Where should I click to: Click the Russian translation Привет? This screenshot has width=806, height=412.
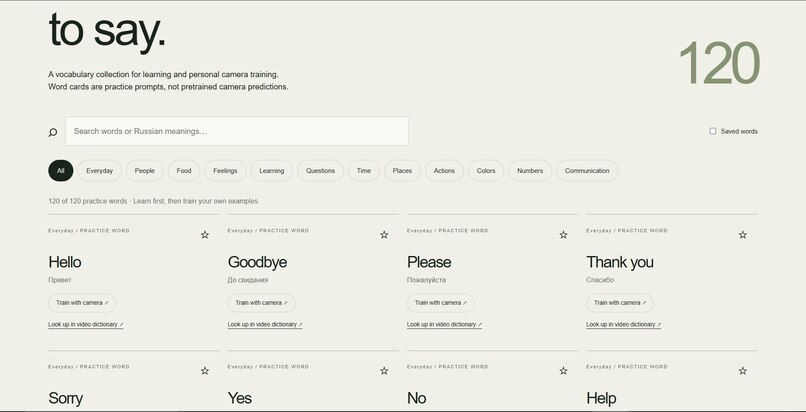pos(60,280)
